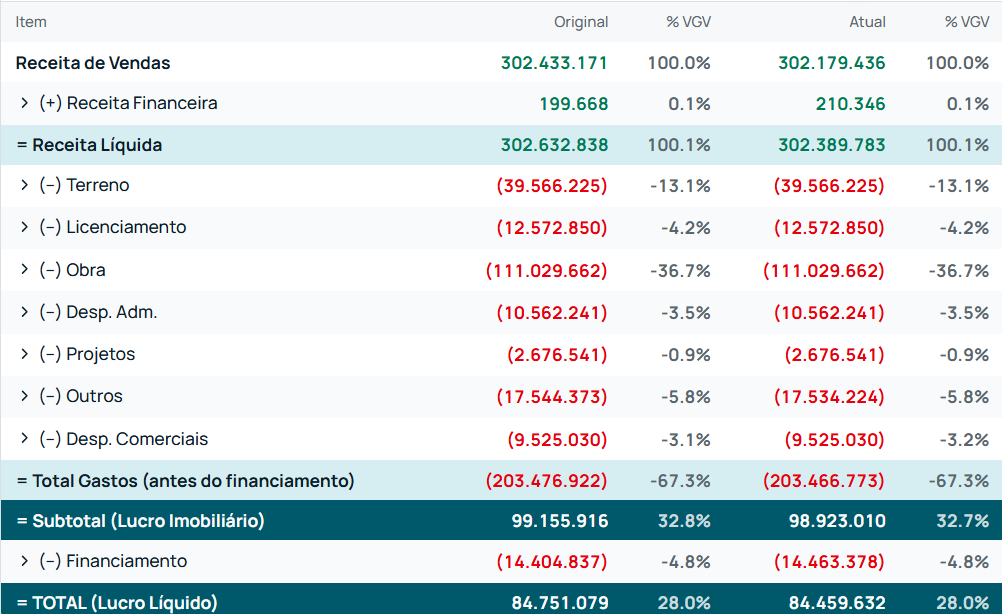The image size is (1002, 614).
Task: Click the Item column header
Action: coord(31,22)
